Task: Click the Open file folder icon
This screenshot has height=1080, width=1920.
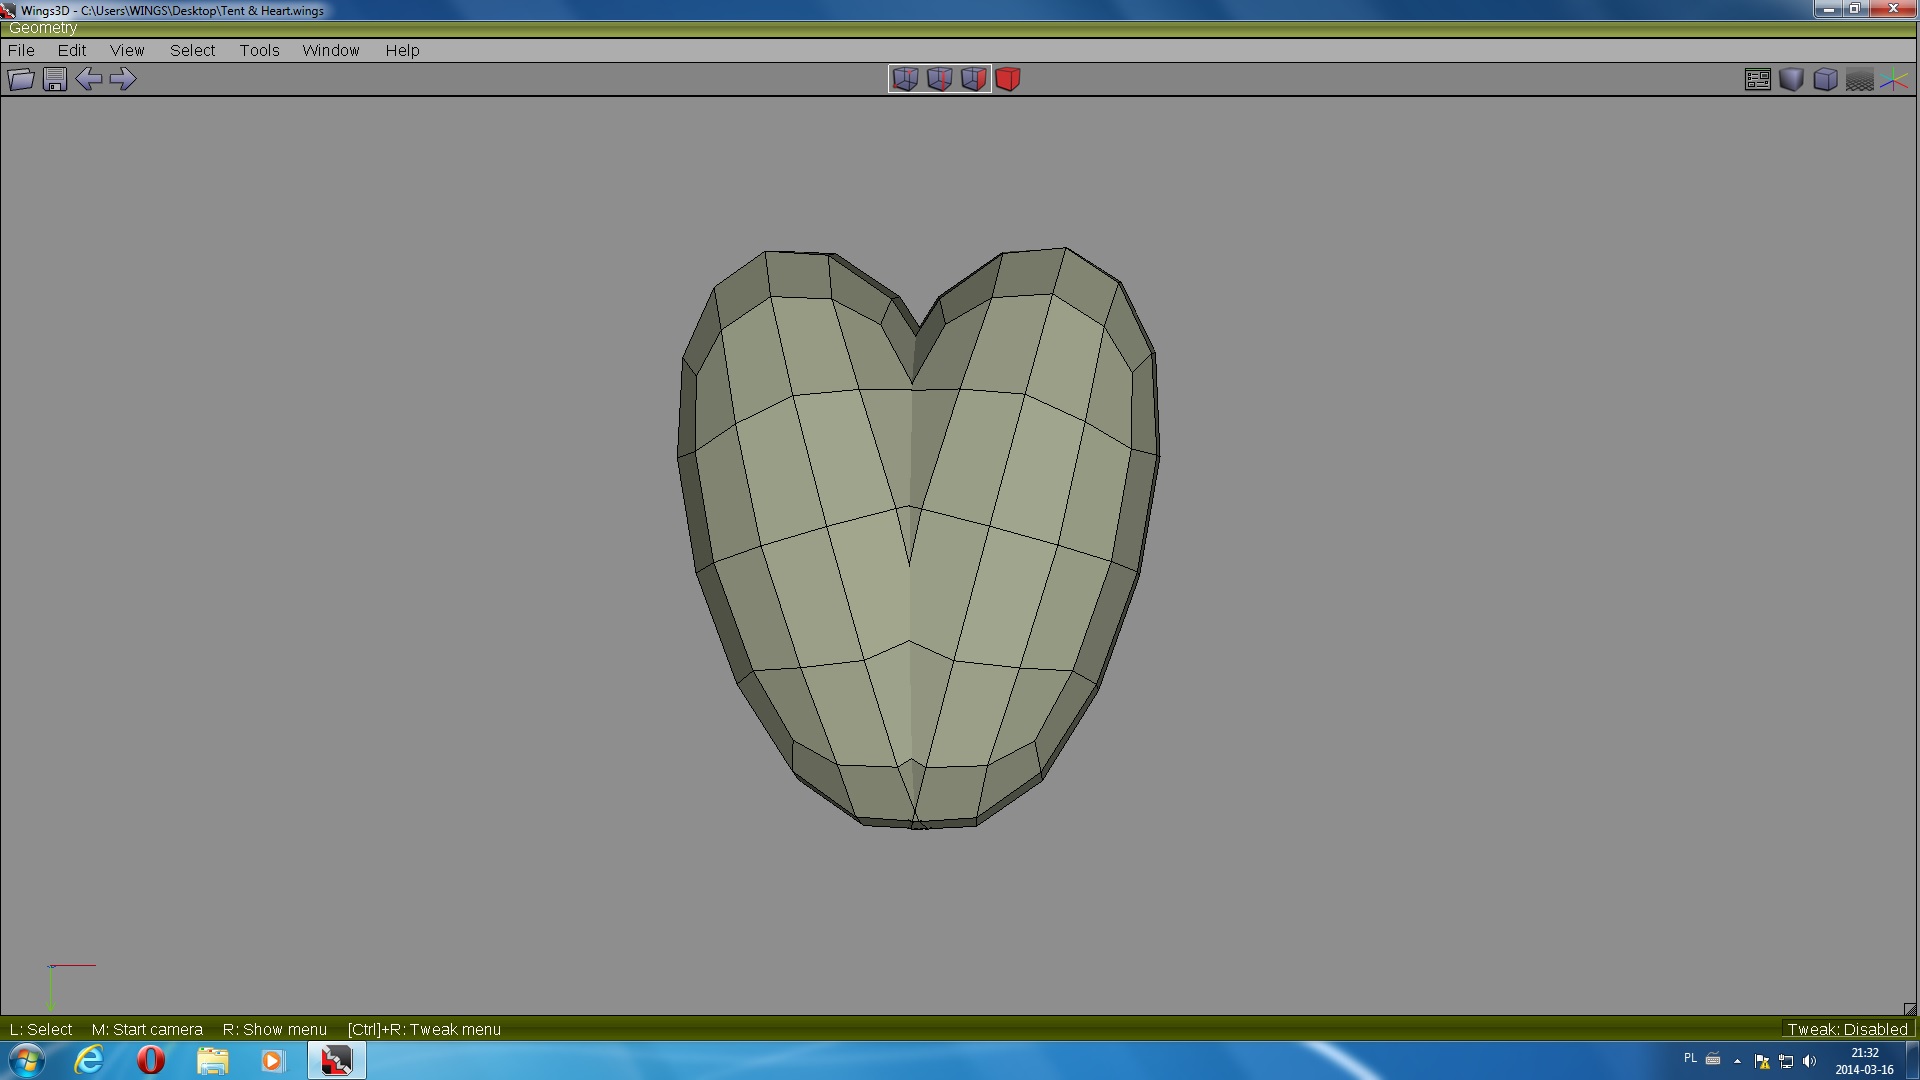Action: coord(21,79)
